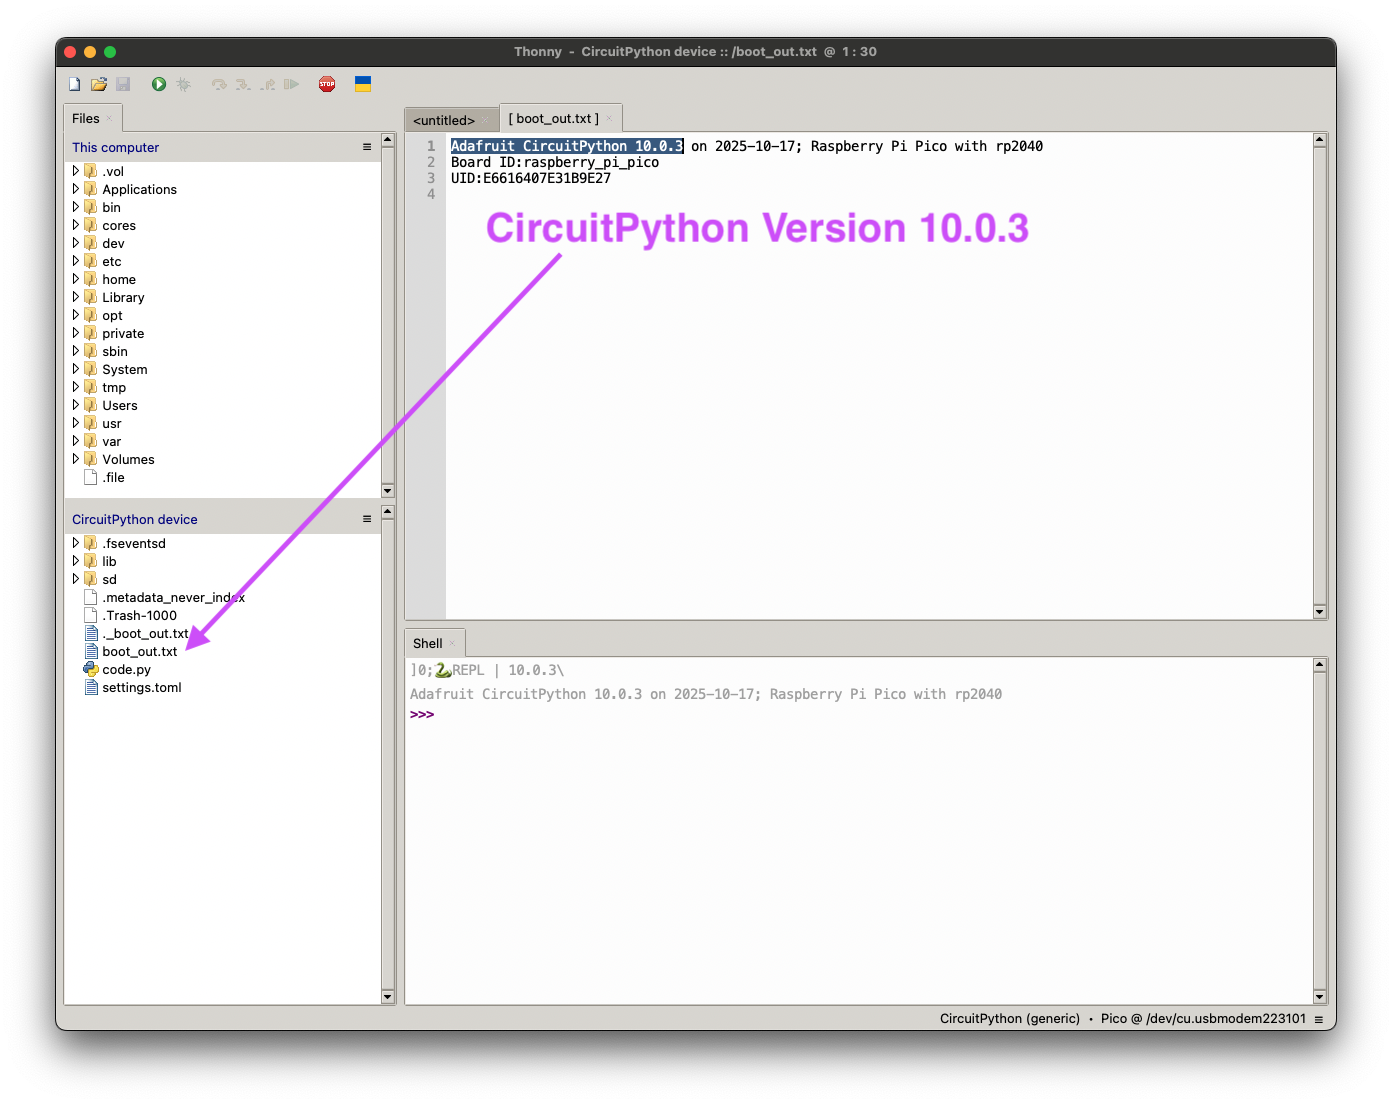Open interpreter chooser menu in status bar
Screen dimensions: 1392x1104
1319,1019
